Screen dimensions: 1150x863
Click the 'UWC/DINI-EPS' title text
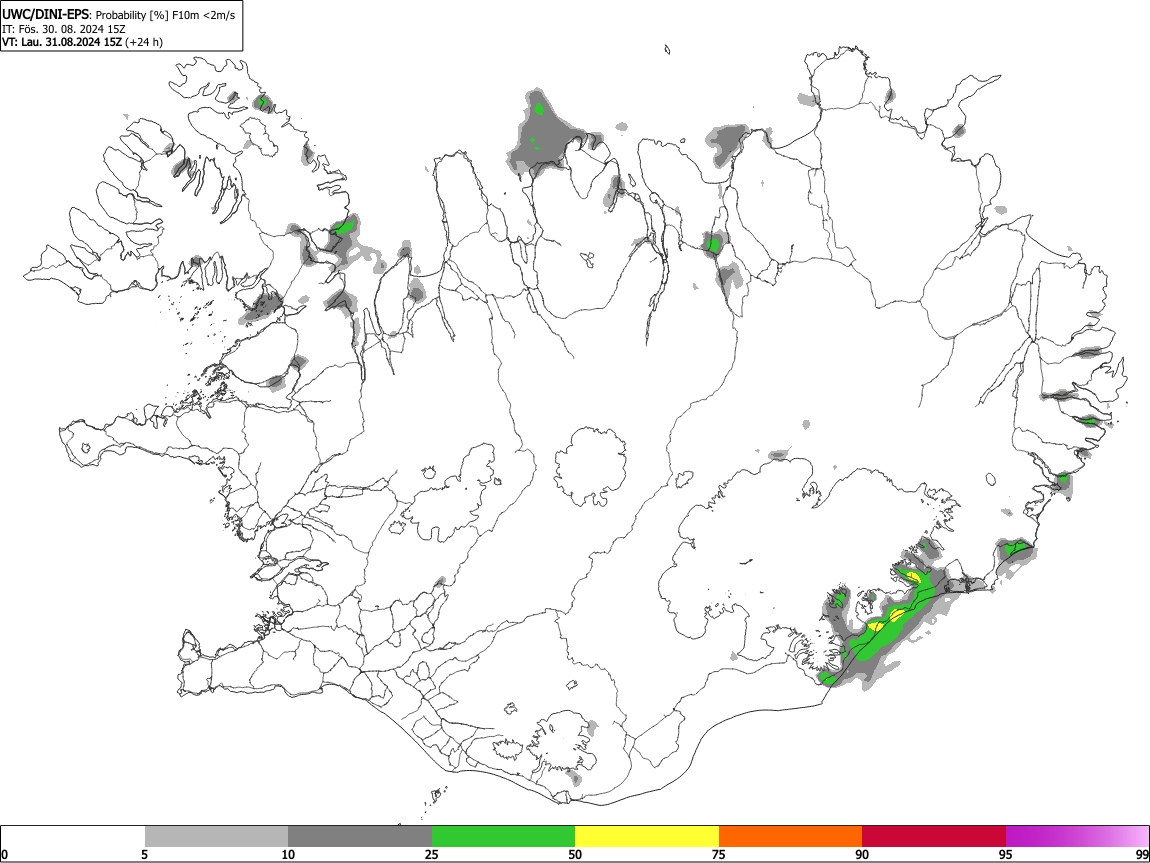coord(45,15)
